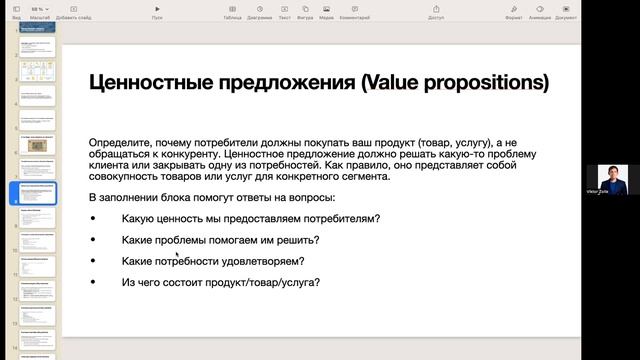Click bullet 'Какие потребности удовлетворяем?'
640x360 pixels.
pos(213,261)
